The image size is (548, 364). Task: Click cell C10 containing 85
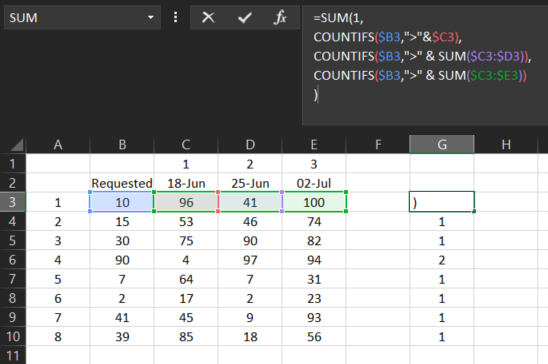tap(186, 336)
